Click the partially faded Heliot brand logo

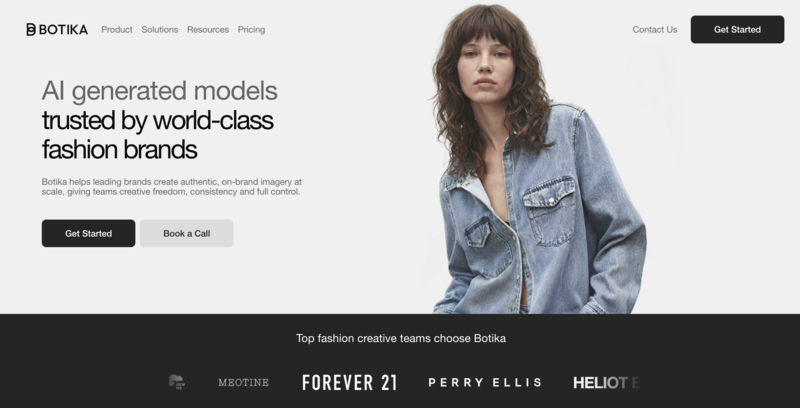pos(606,382)
